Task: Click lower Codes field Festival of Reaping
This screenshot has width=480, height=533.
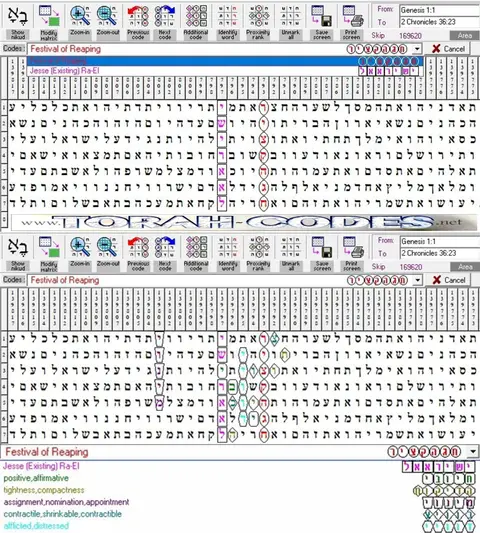Action: [225, 280]
